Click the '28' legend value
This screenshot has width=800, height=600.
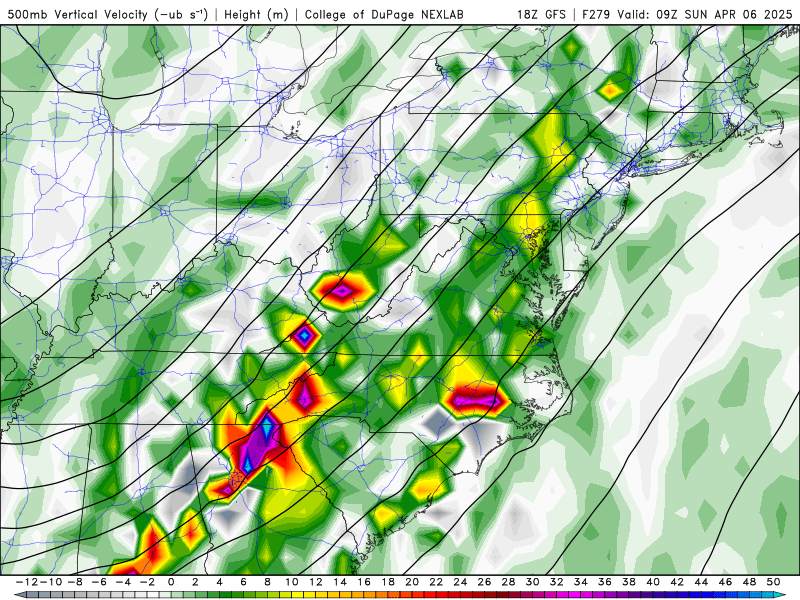[508, 582]
